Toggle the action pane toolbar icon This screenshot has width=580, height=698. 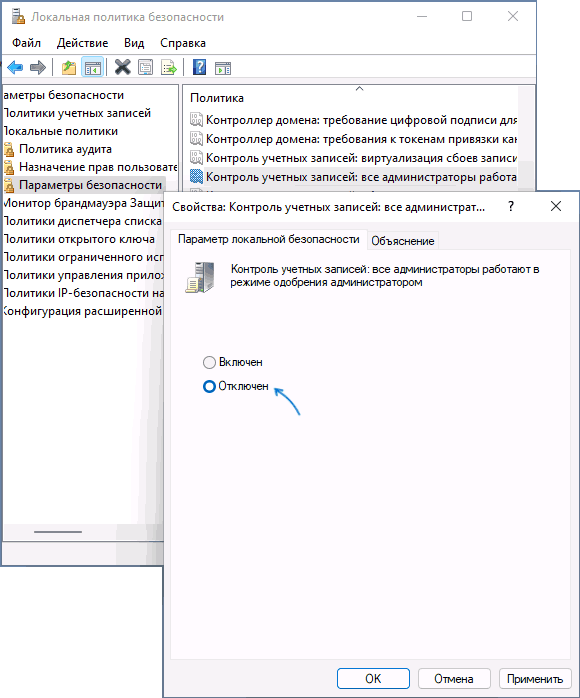coord(223,68)
